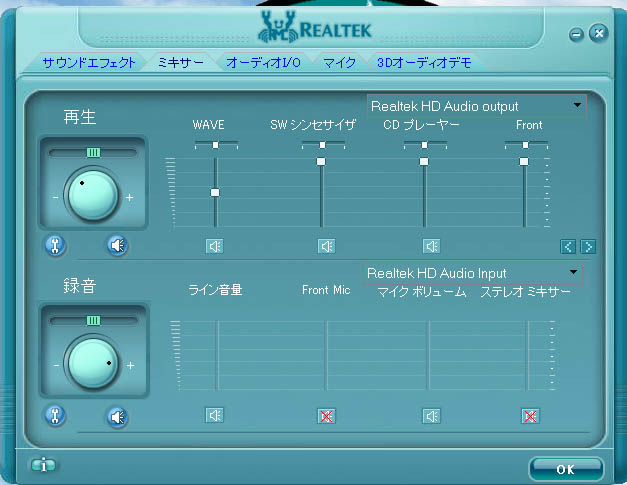Screen dimensions: 627x485
Task: Click the WAVE channel label
Action: coord(208,125)
